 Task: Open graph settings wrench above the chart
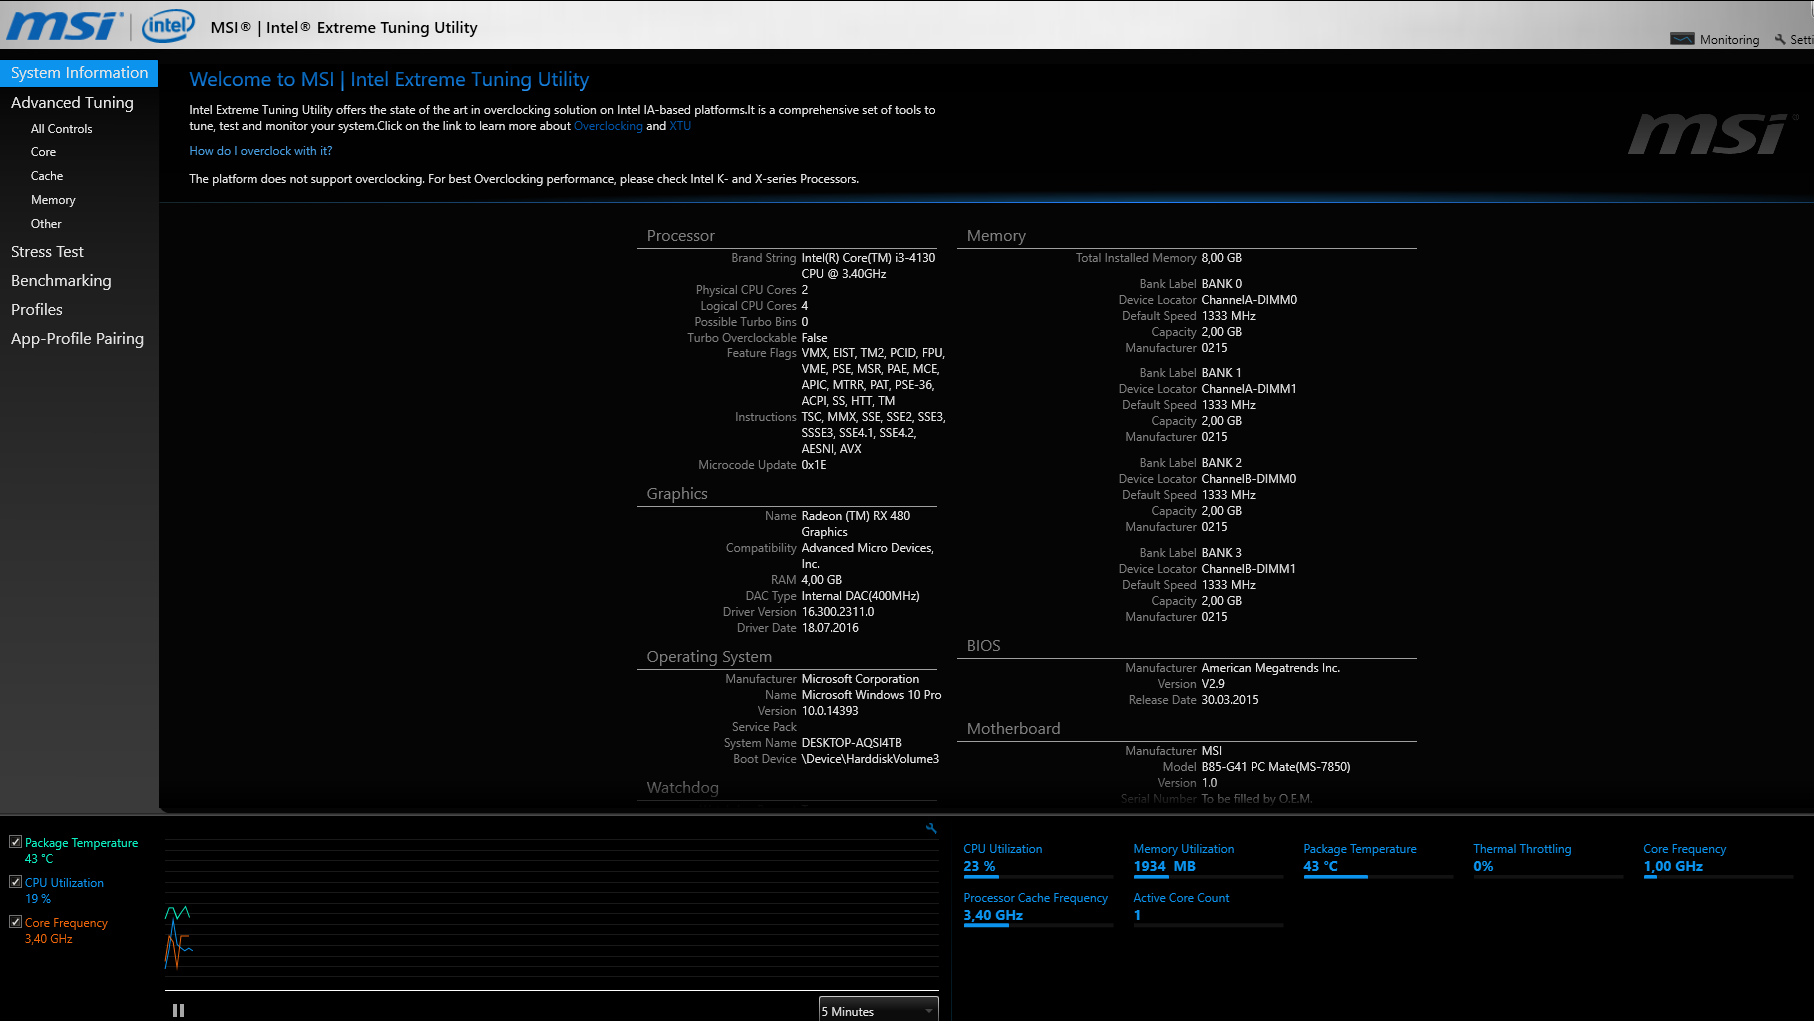point(931,828)
